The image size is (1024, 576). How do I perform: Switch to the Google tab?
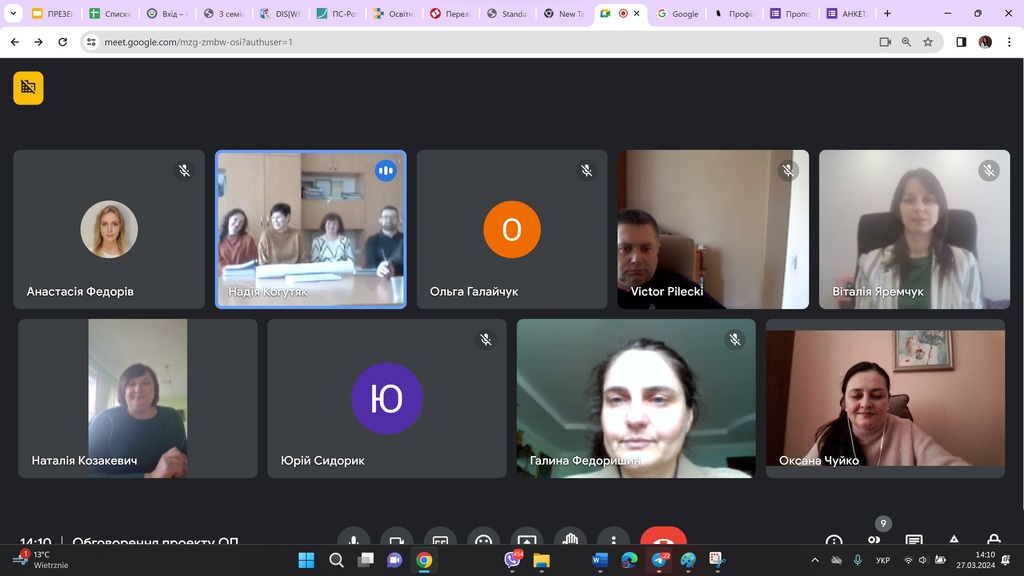tap(678, 14)
